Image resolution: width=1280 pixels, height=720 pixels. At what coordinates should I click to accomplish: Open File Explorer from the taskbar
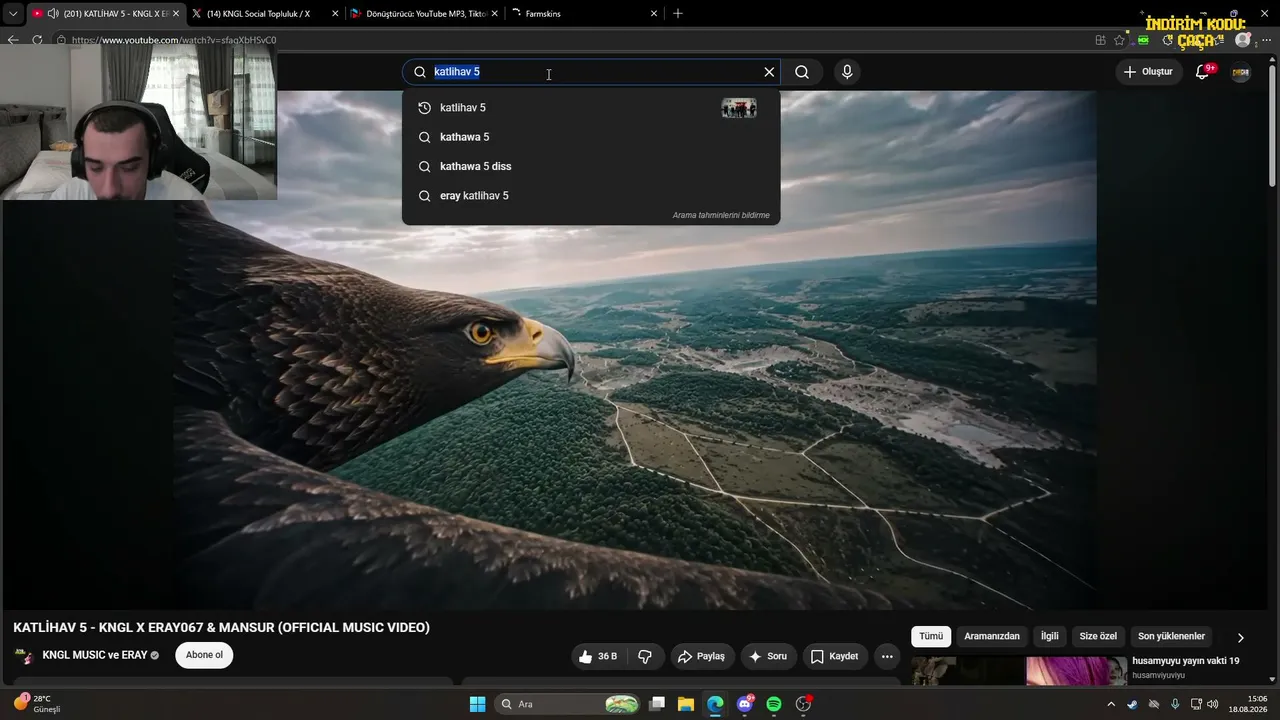[686, 704]
